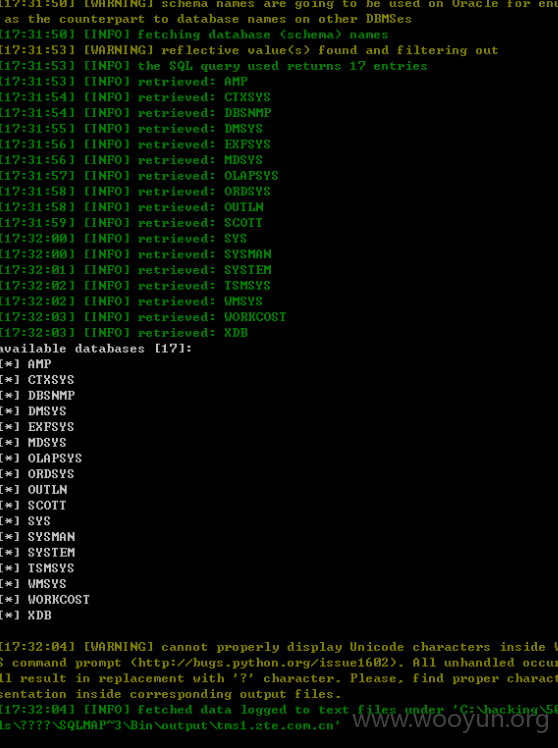
Task: Select the log line "retrieved: OLAPSYS"
Action: [139, 176]
